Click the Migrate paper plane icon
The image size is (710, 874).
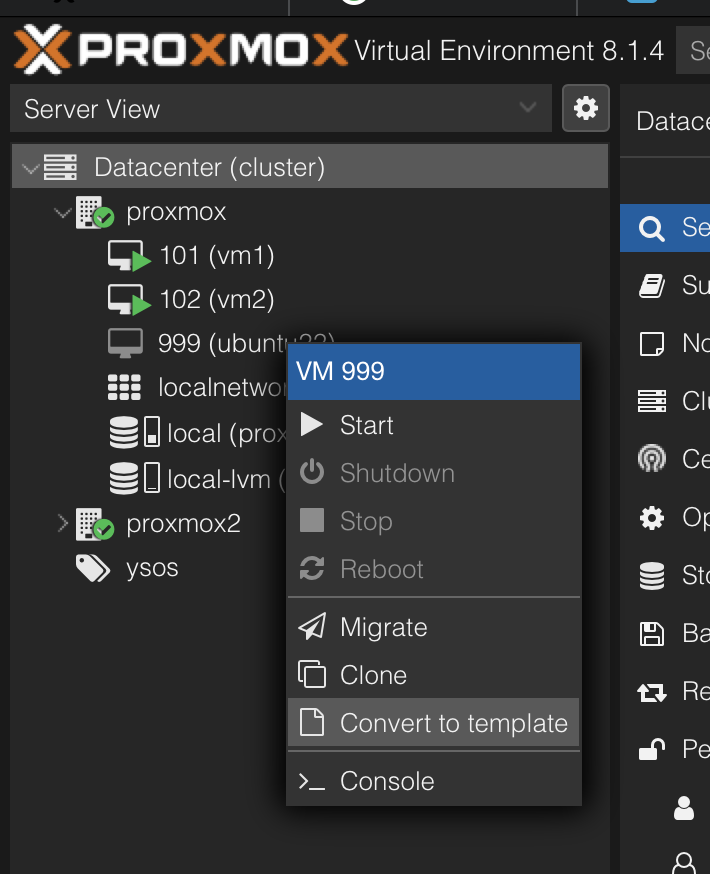tap(312, 627)
